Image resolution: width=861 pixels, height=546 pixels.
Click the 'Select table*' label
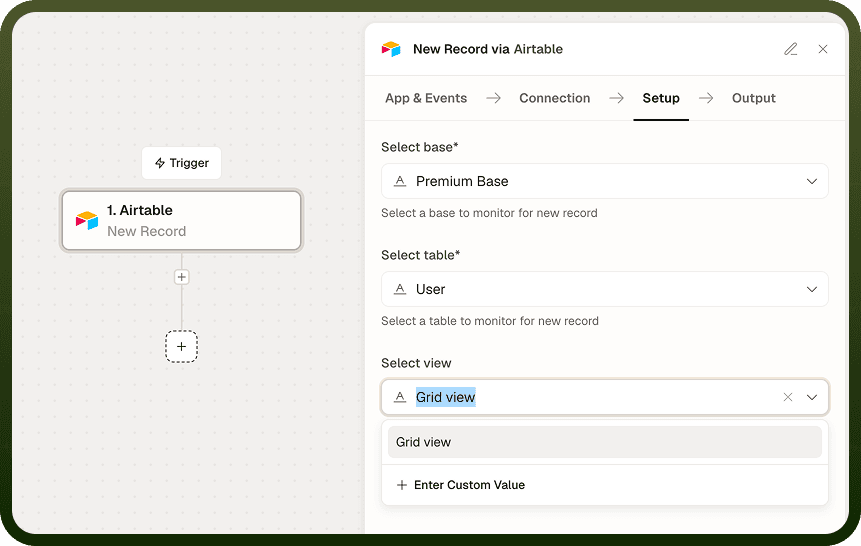[x=421, y=255]
